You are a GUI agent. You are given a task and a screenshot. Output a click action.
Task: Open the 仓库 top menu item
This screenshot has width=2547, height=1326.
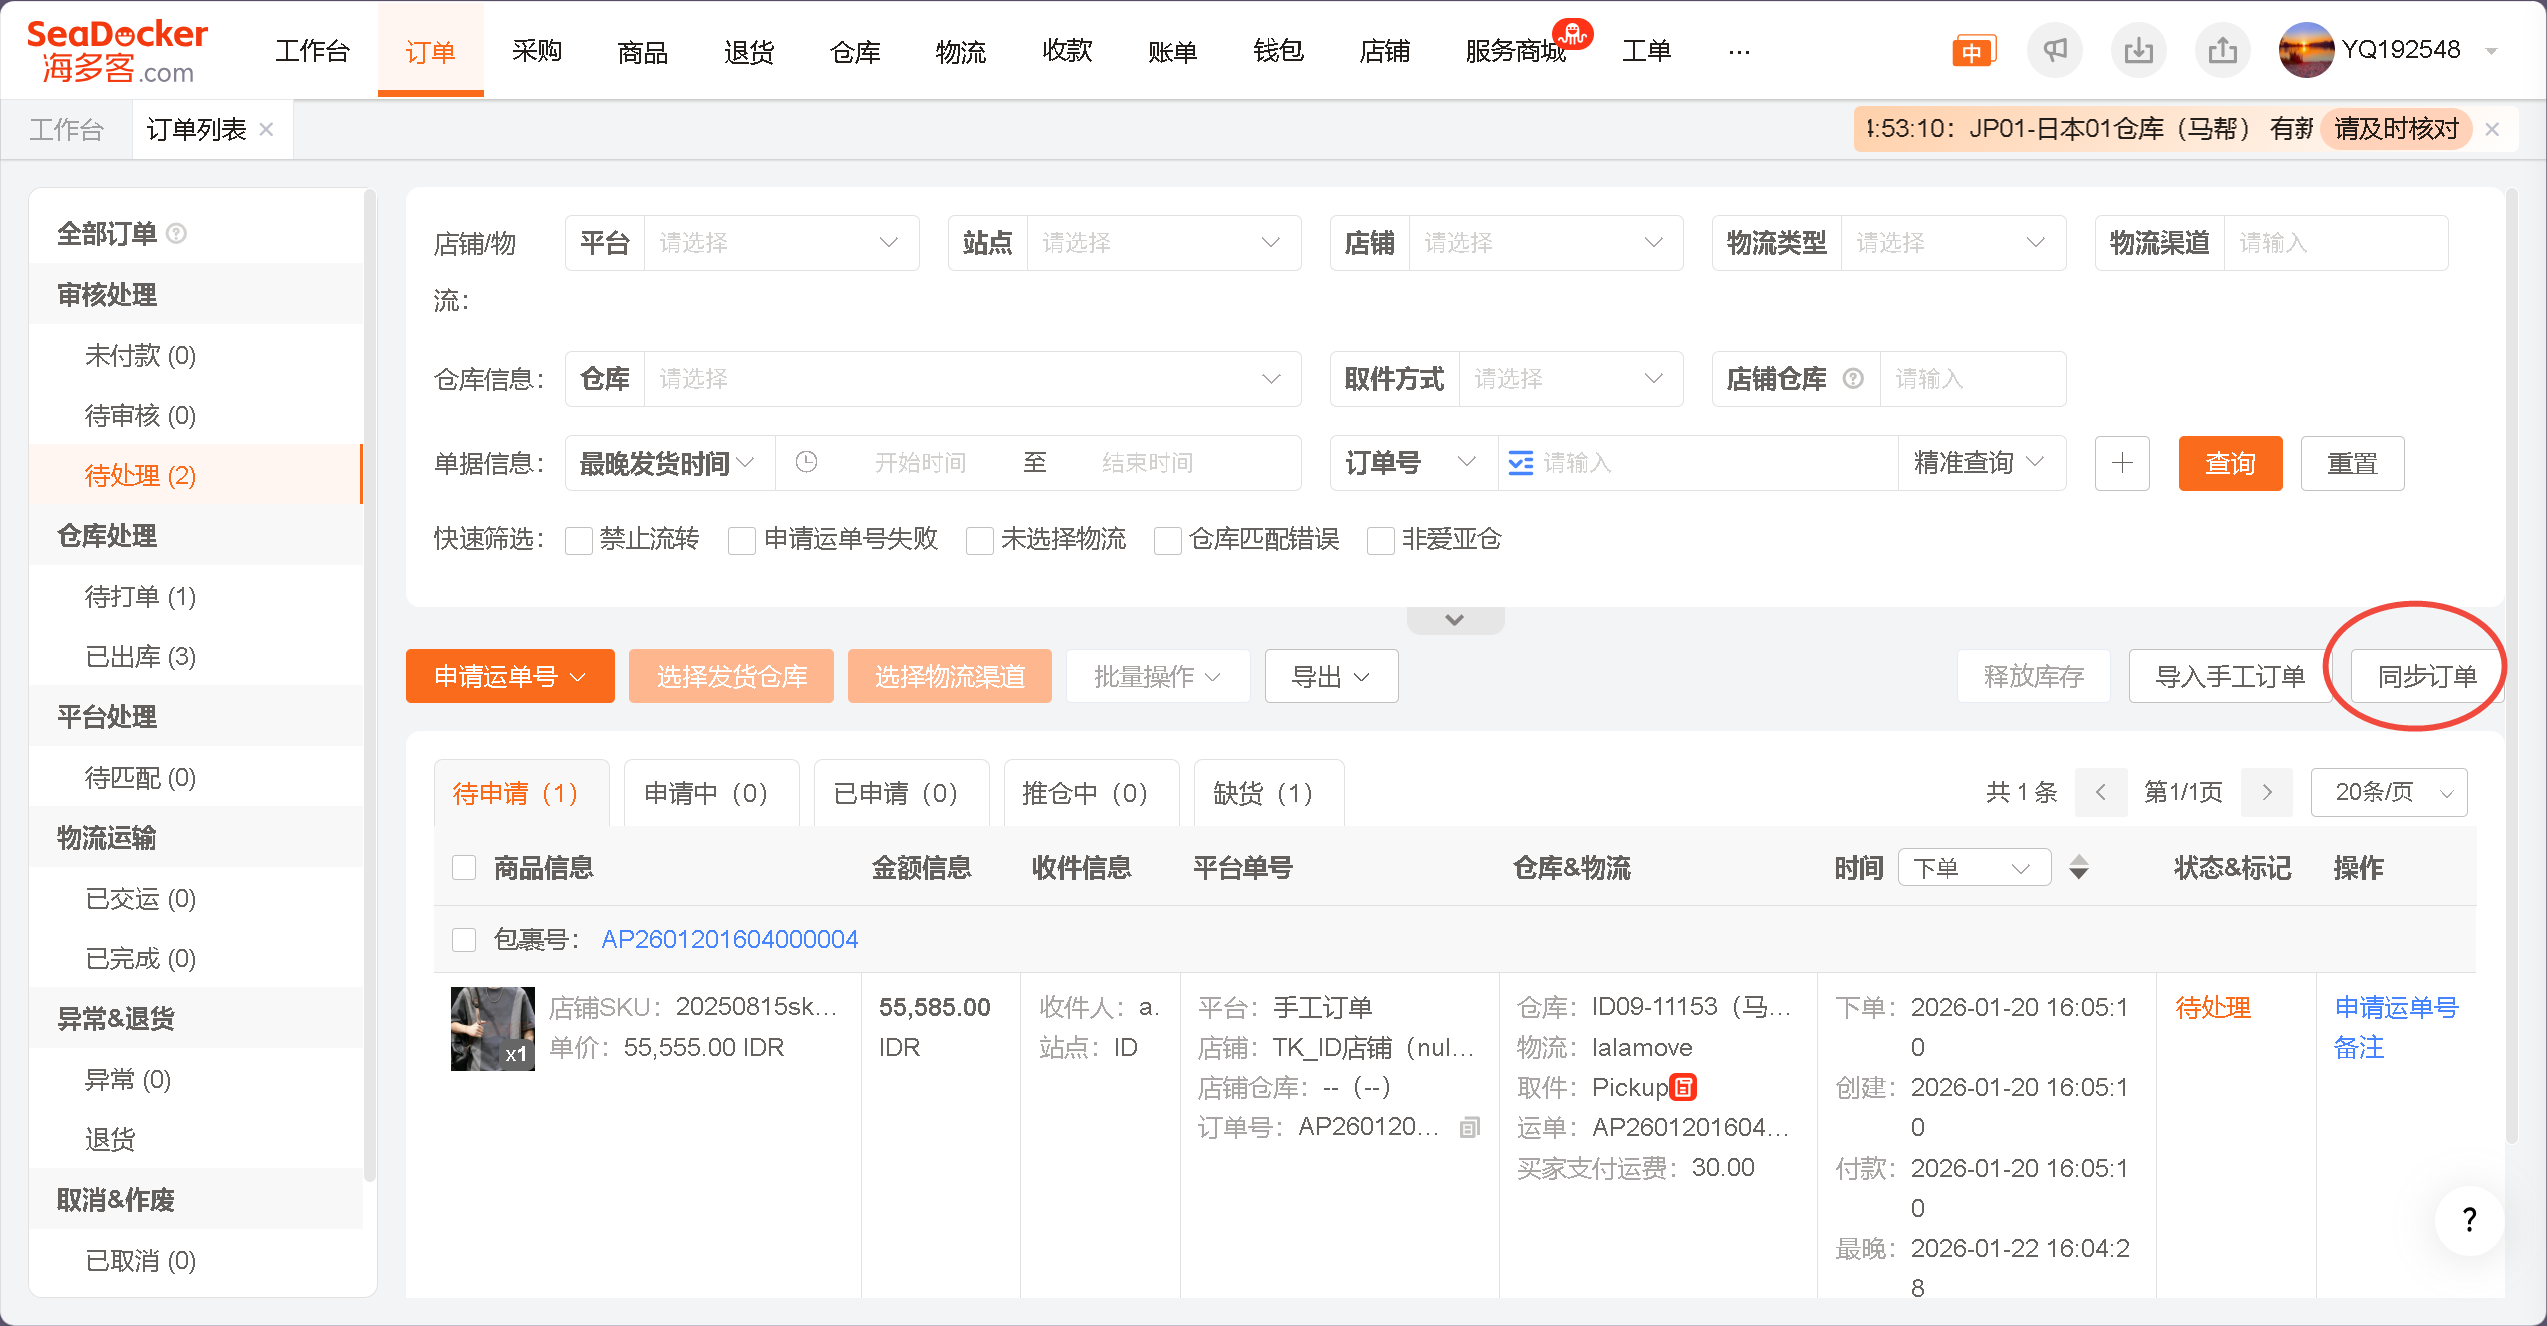click(x=855, y=51)
